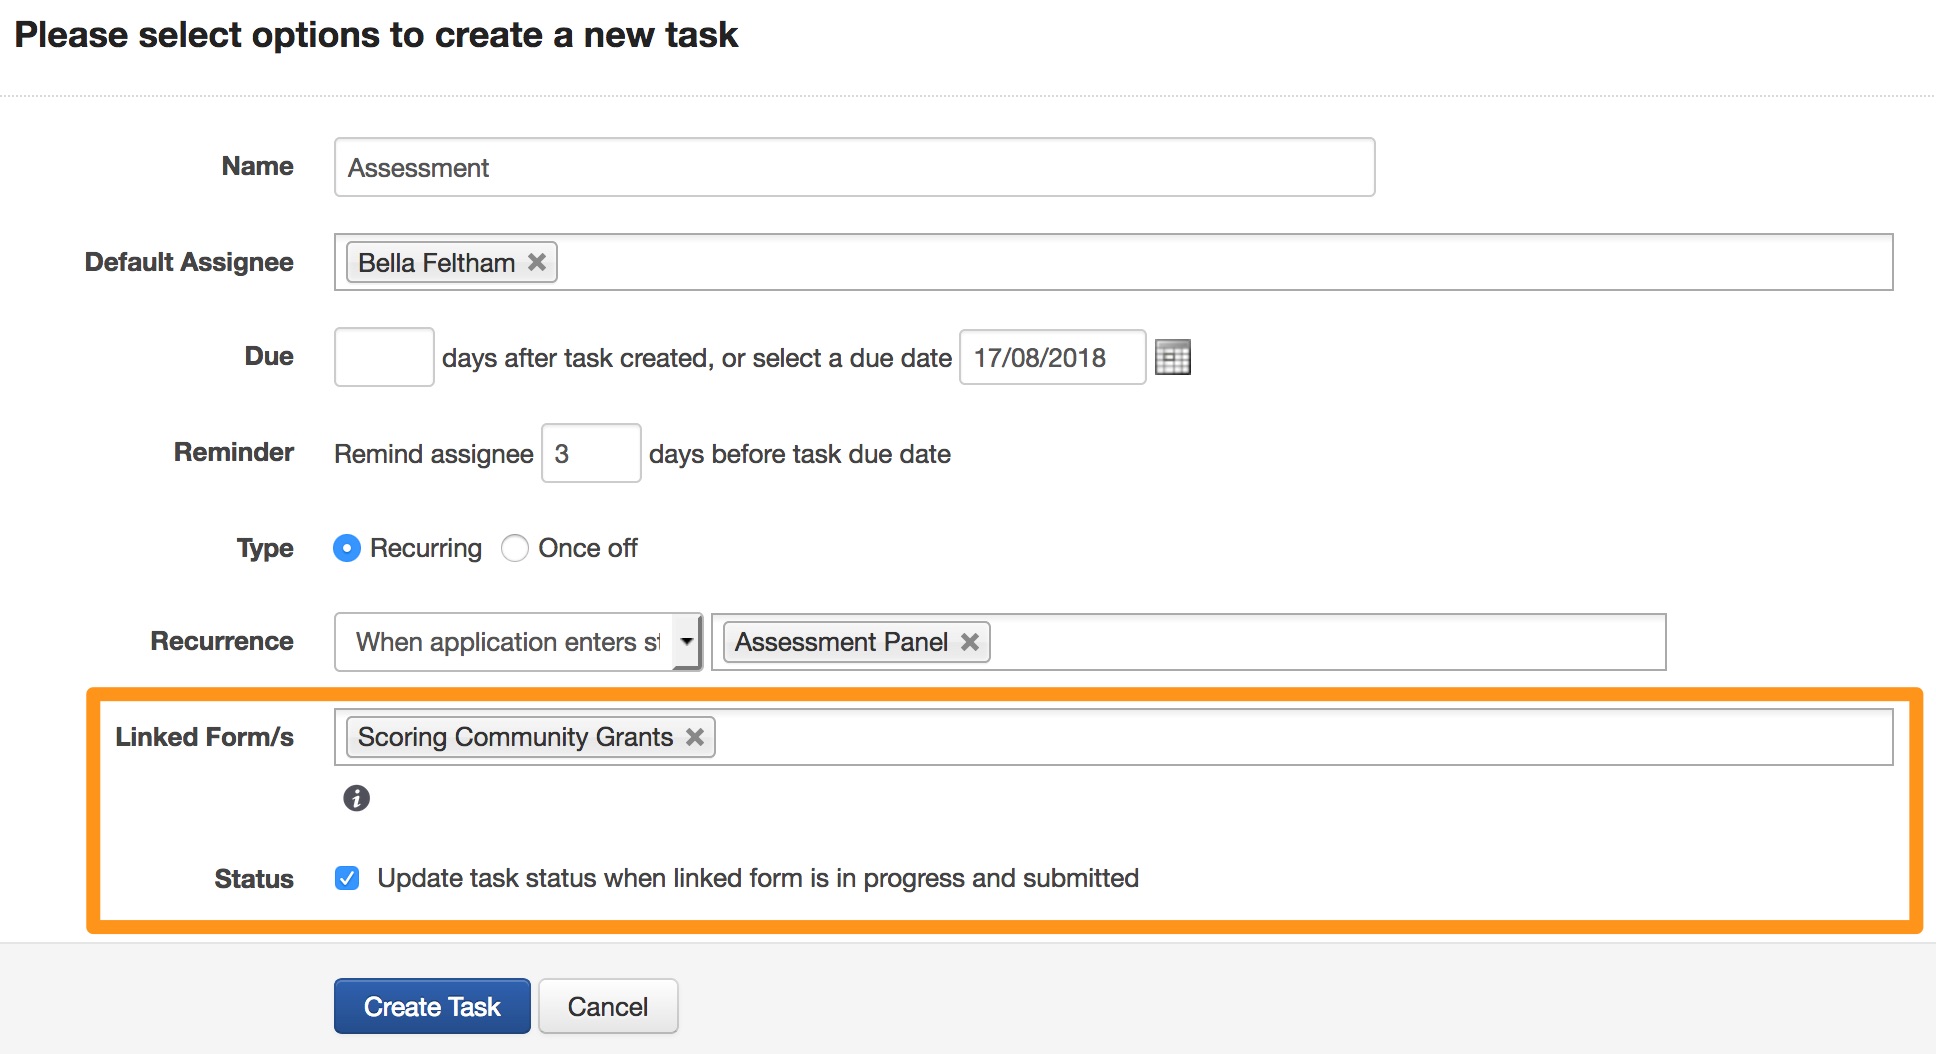
Task: Open the due date calendar picker
Action: 1172,357
